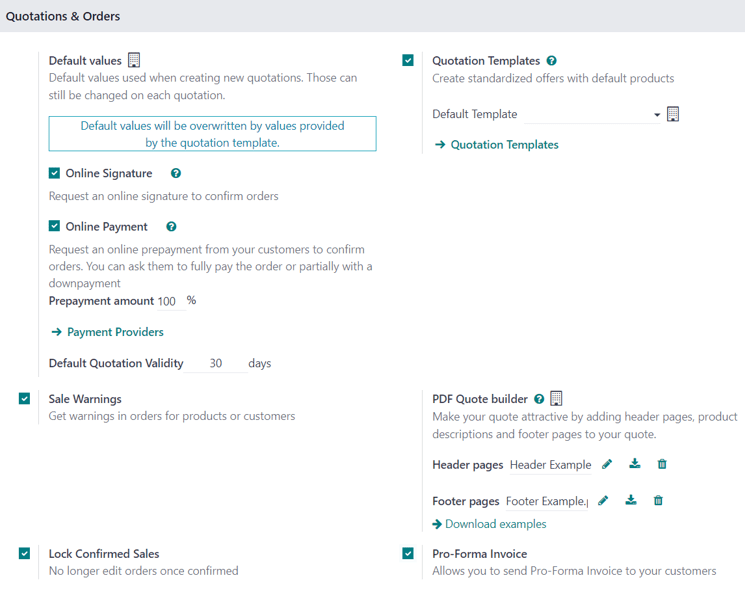Click the Download examples link

[x=489, y=524]
